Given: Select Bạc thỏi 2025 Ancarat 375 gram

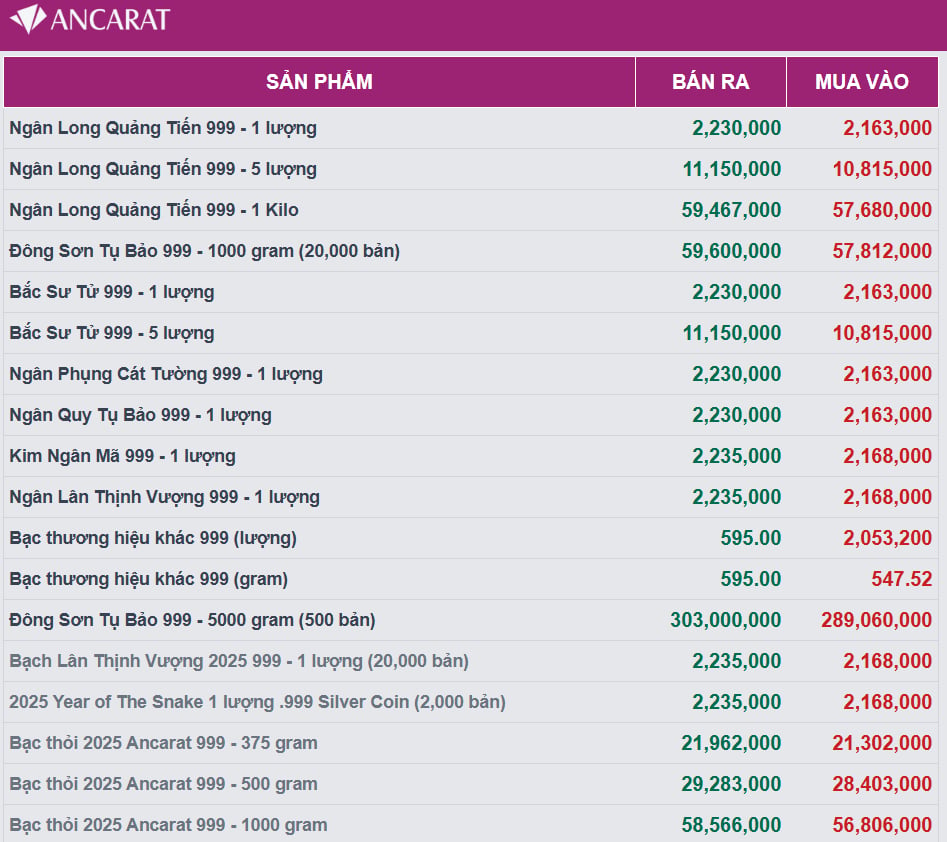Looking at the screenshot, I should (163, 744).
